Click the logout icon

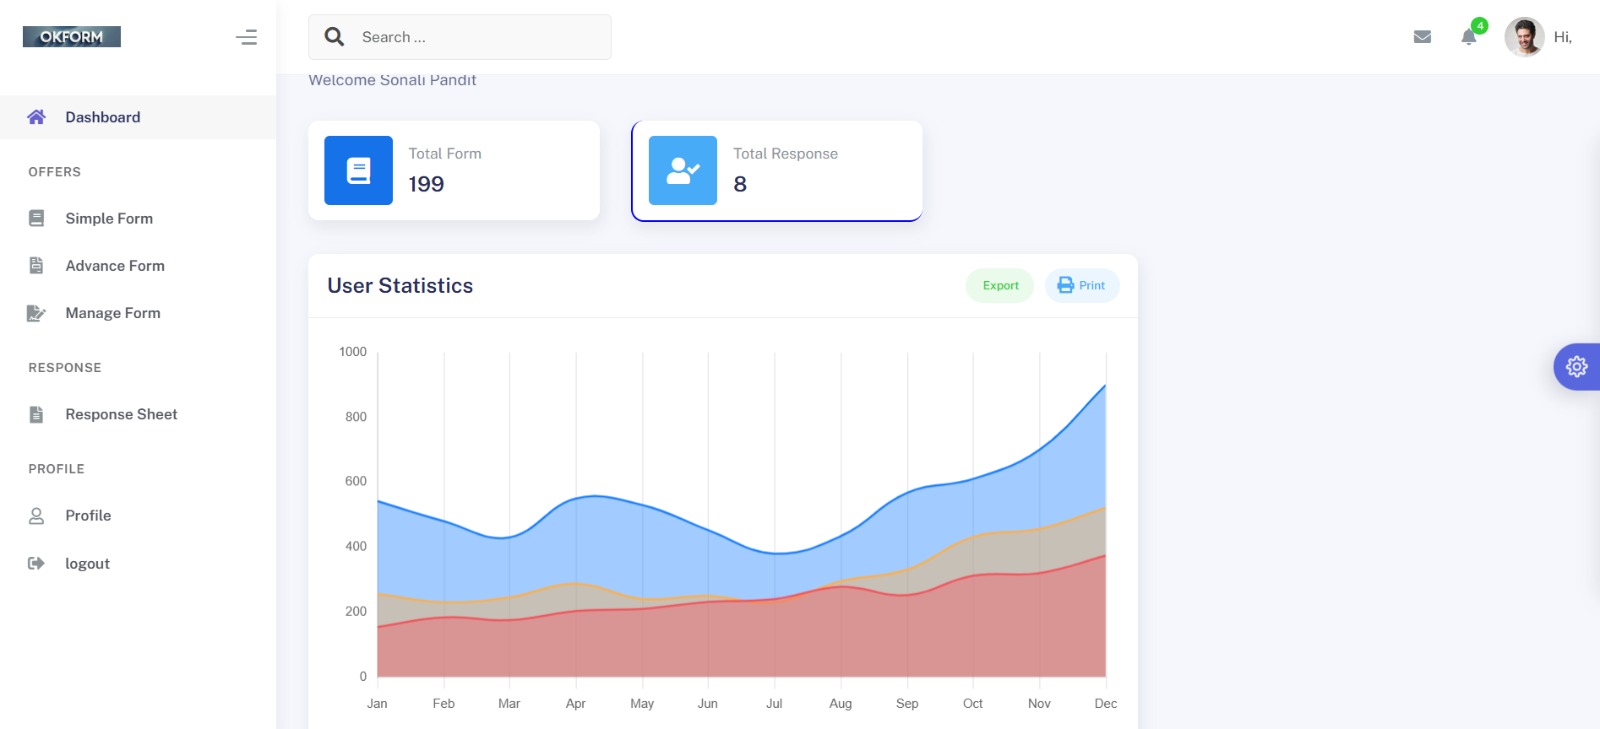click(x=36, y=563)
